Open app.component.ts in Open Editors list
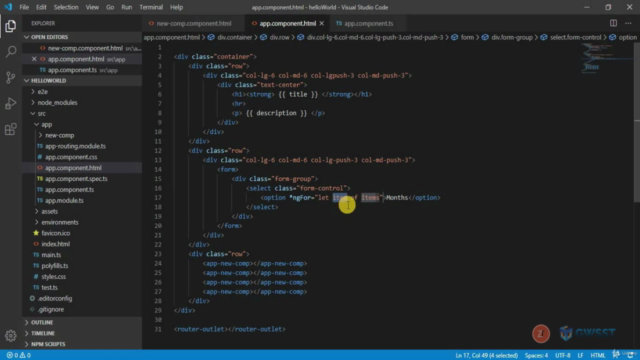The image size is (640, 360). click(72, 70)
